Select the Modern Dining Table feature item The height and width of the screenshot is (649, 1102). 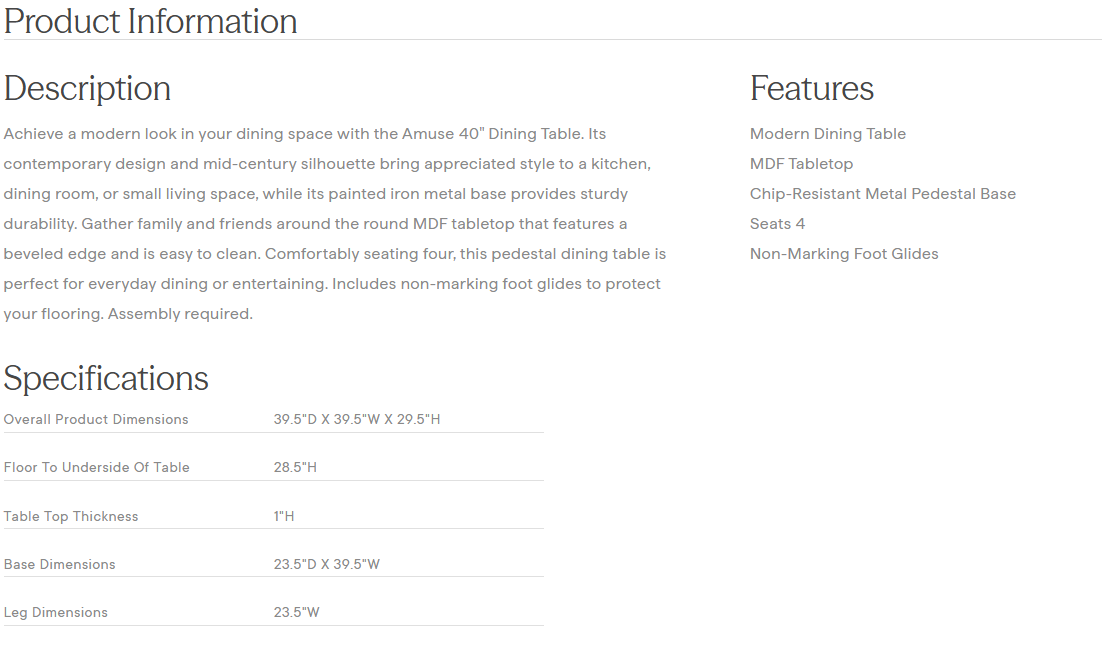(827, 134)
